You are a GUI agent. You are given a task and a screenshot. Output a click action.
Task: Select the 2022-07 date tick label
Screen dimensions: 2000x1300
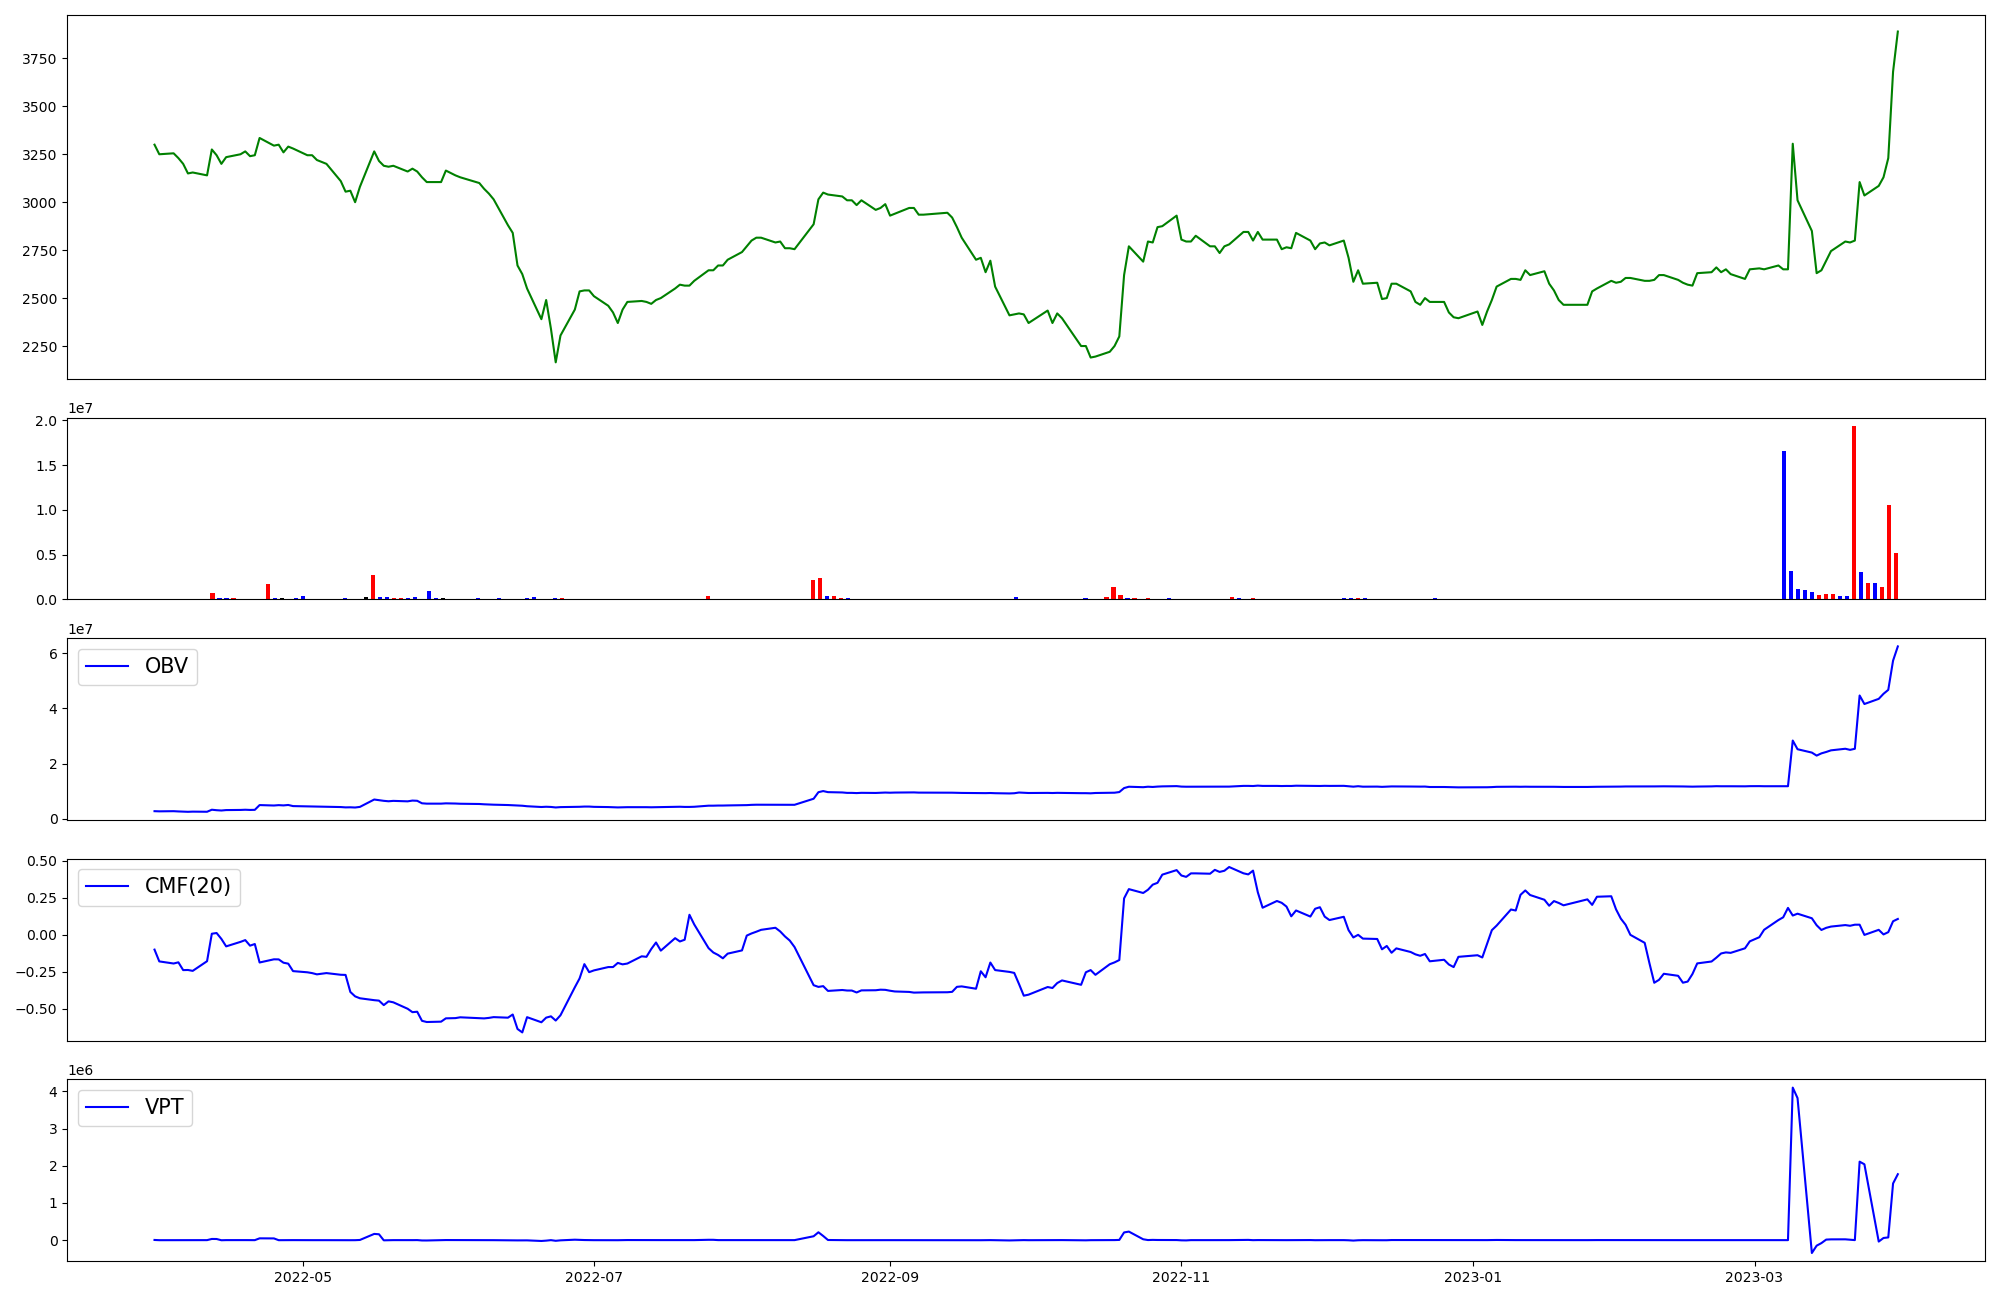(x=594, y=1277)
